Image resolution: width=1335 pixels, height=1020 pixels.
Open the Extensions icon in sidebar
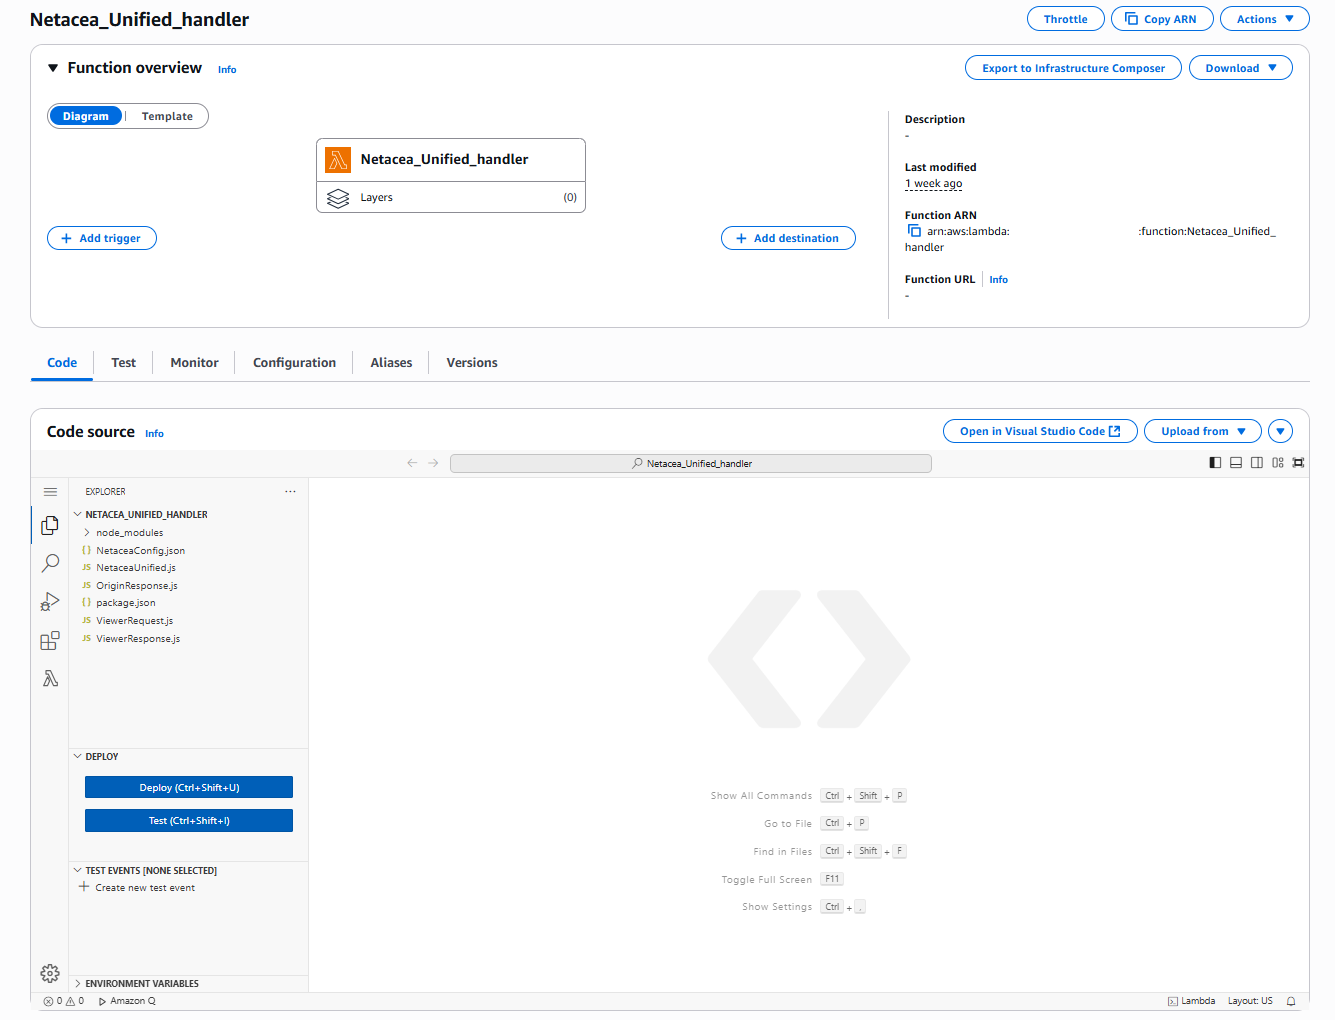click(50, 641)
